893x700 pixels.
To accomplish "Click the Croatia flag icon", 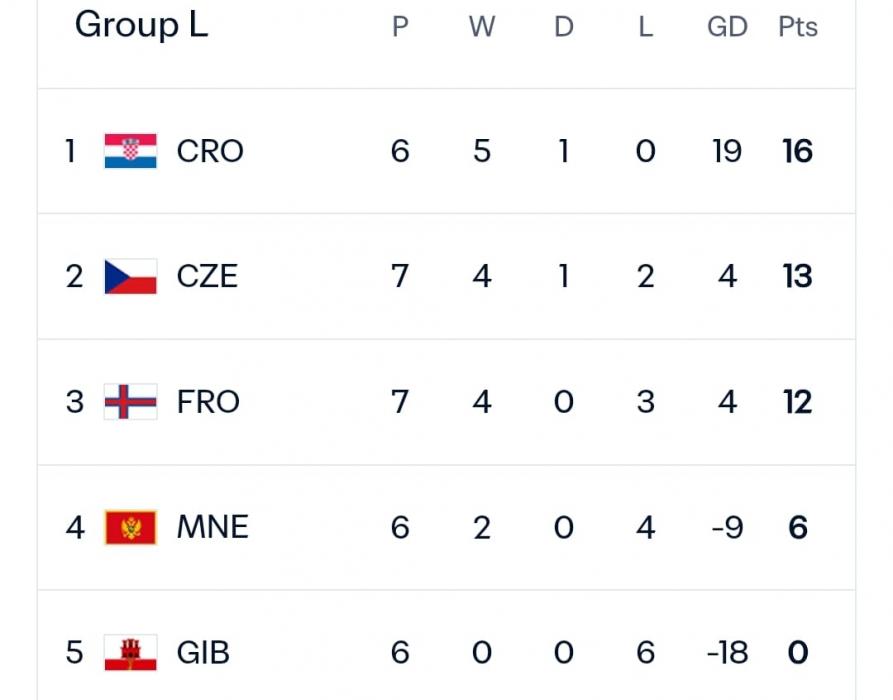I will click(130, 151).
